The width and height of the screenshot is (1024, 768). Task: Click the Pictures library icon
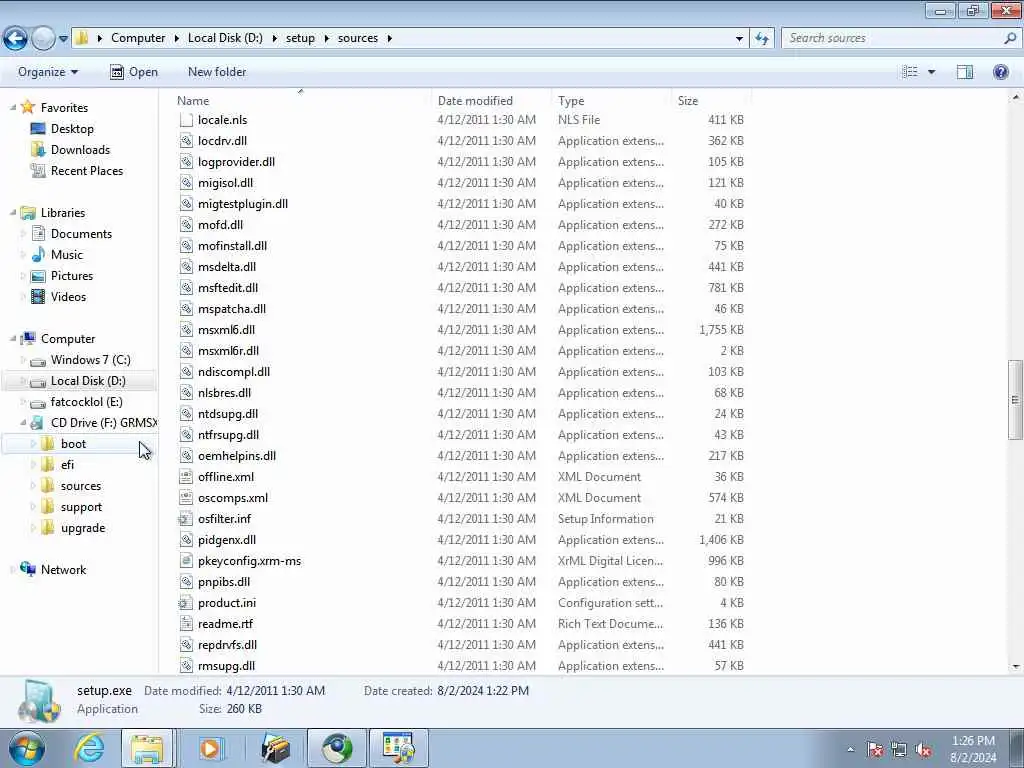pyautogui.click(x=39, y=276)
